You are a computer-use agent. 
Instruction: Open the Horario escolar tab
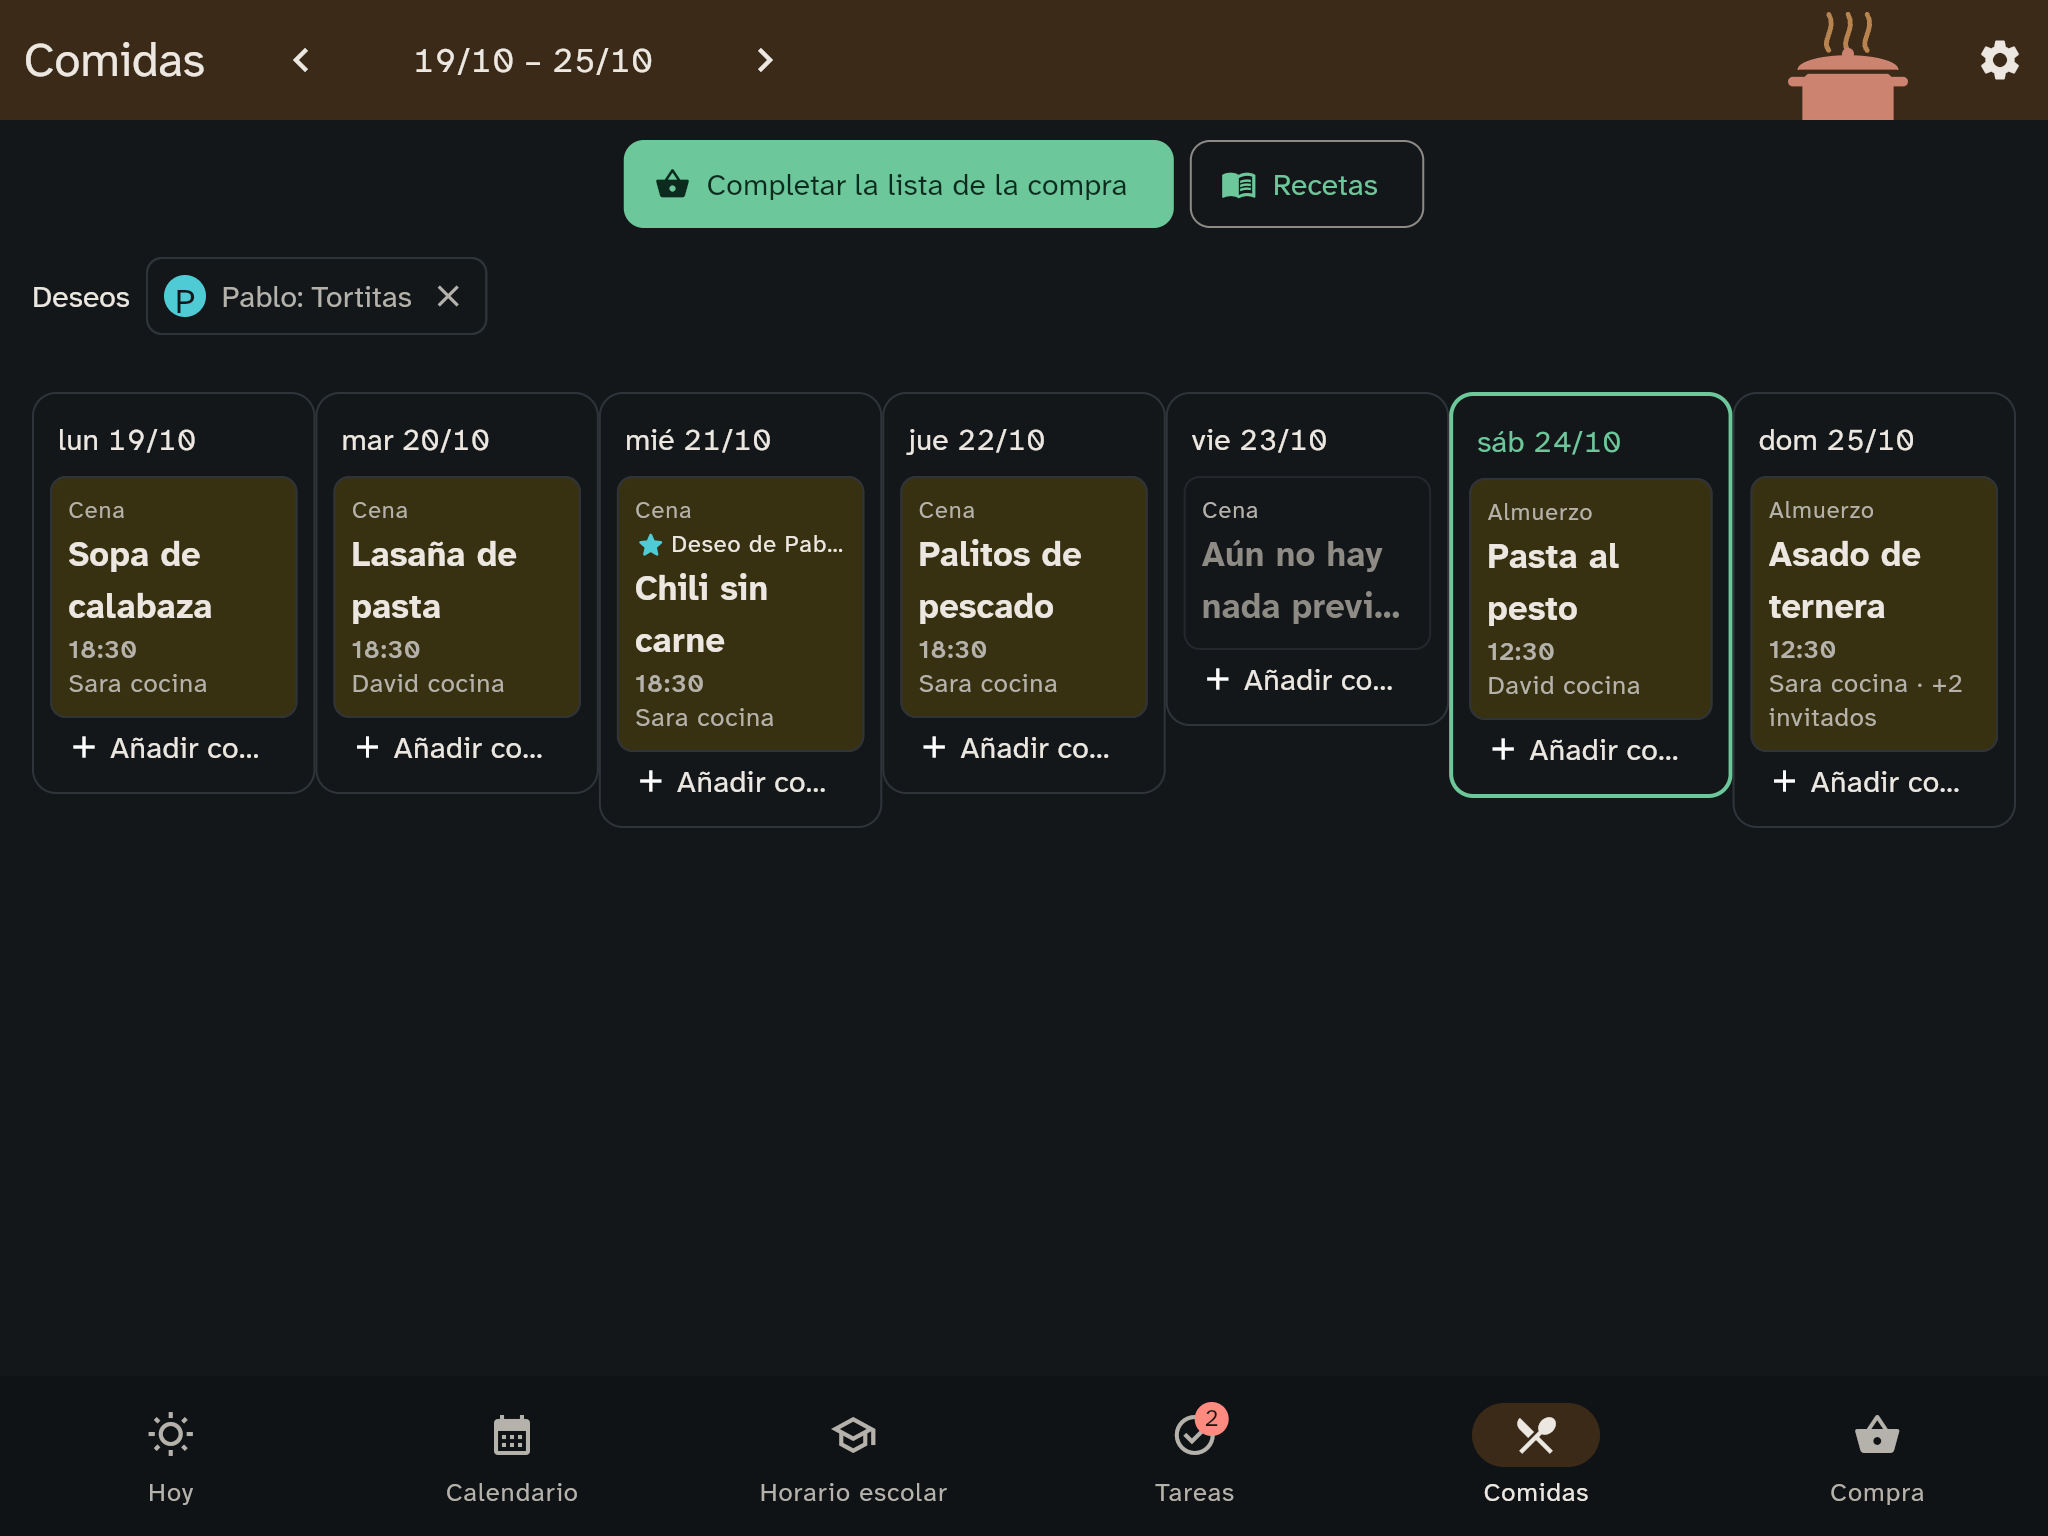pos(853,1456)
